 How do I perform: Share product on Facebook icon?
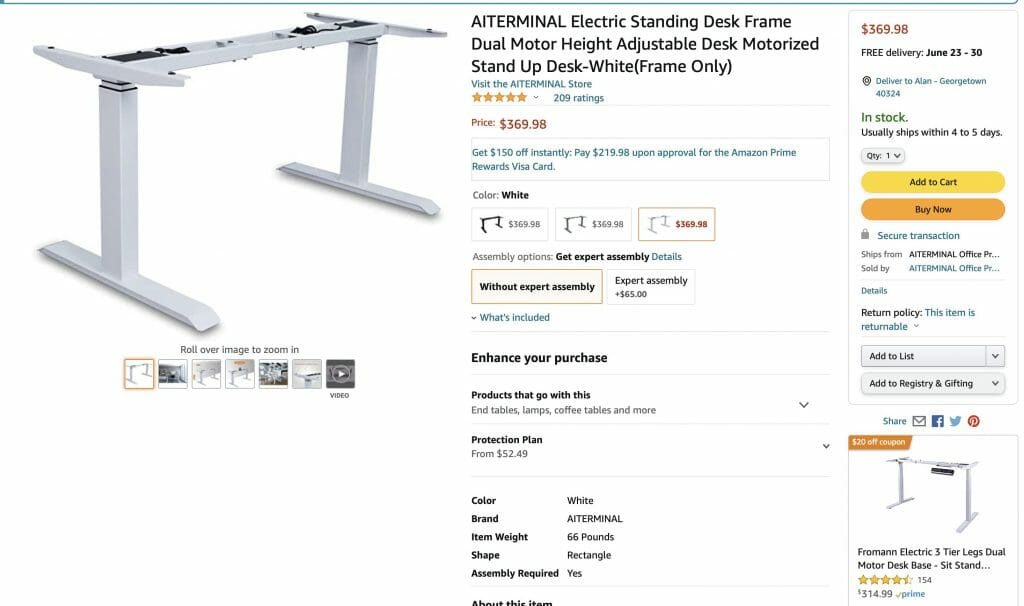(x=937, y=421)
